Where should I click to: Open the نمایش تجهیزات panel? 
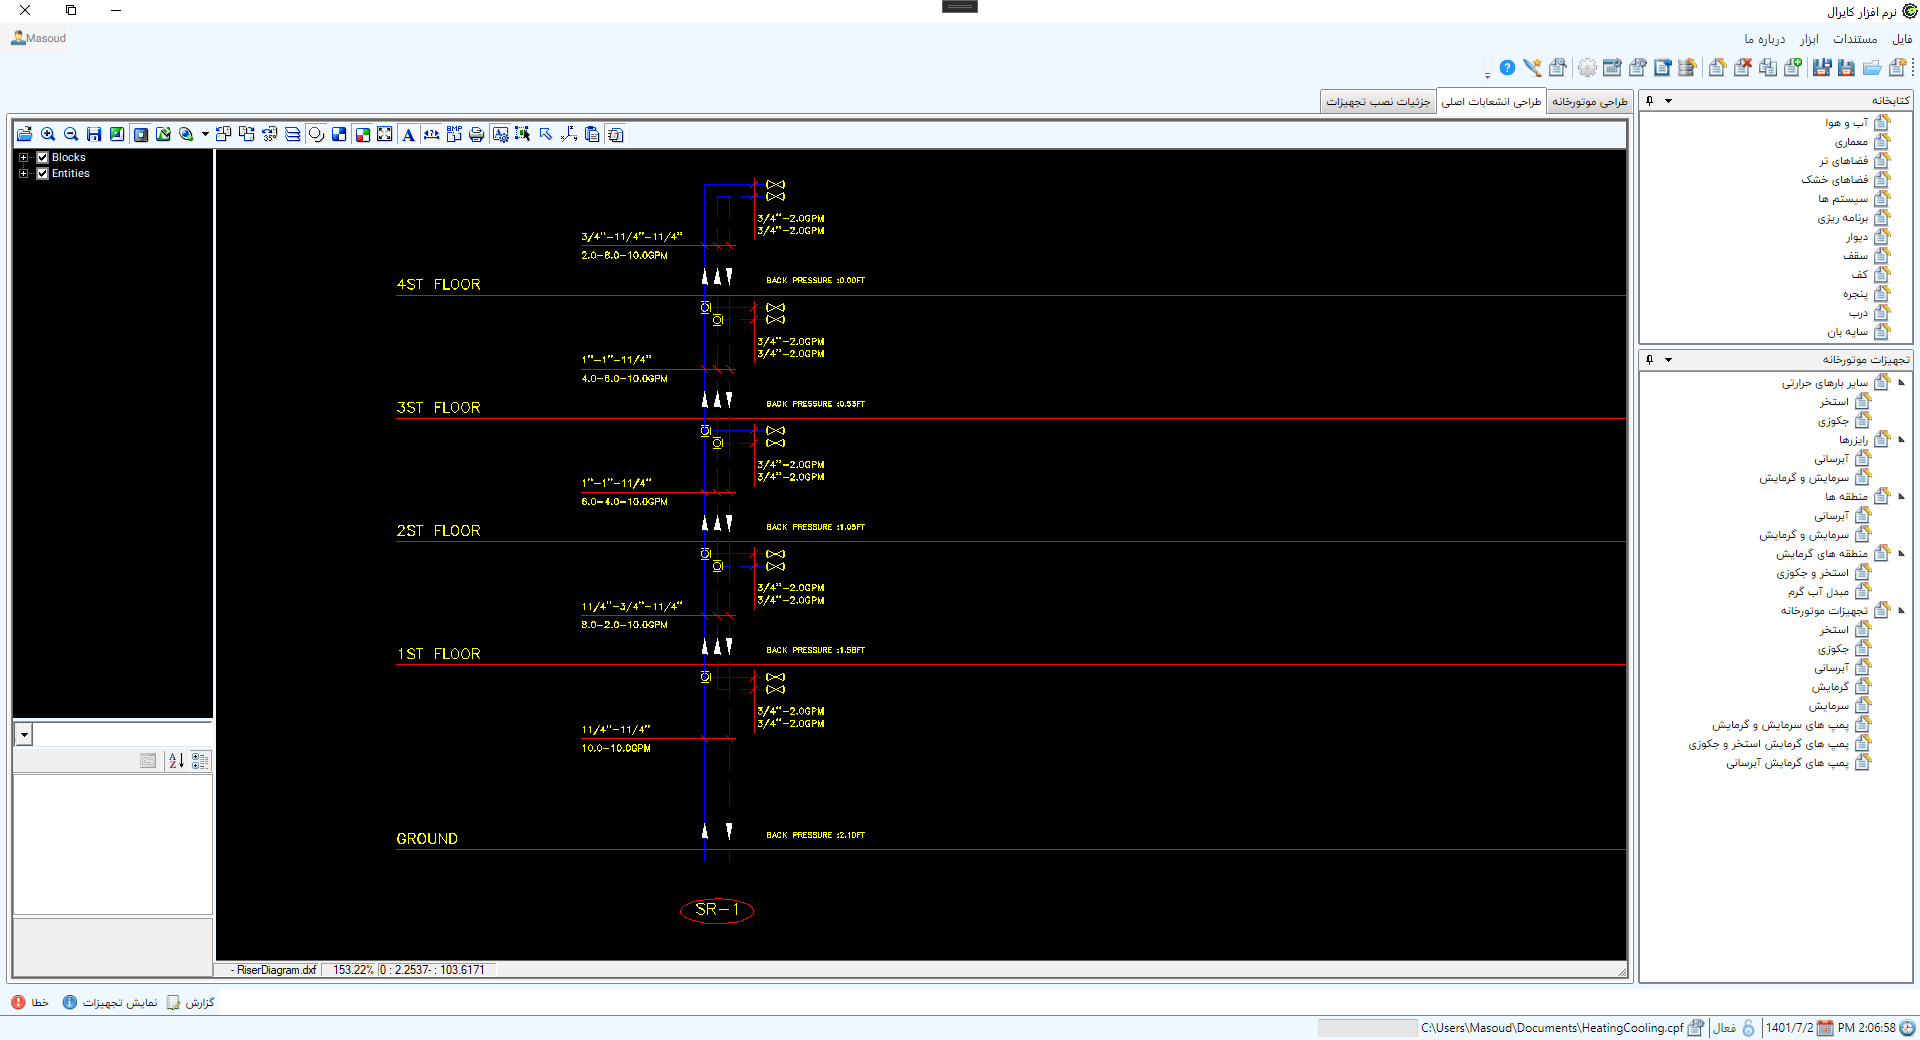[110, 1002]
